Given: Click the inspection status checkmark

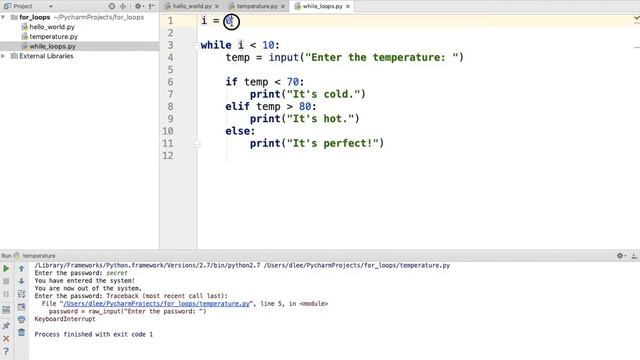Looking at the screenshot, I should pos(636,18).
